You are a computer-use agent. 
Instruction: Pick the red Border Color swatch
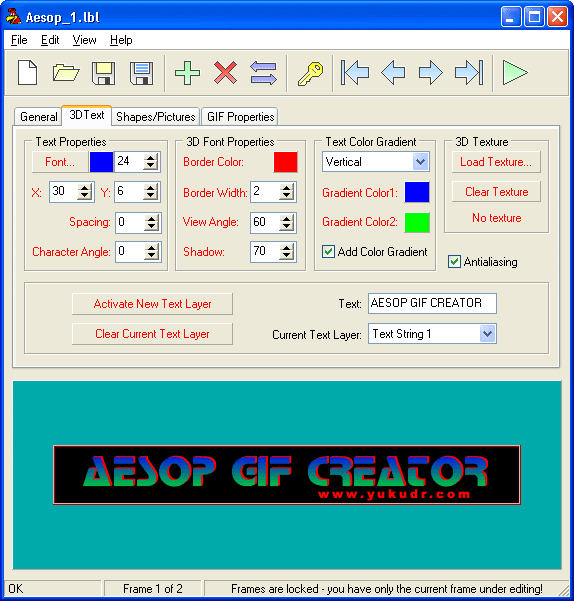(x=285, y=162)
